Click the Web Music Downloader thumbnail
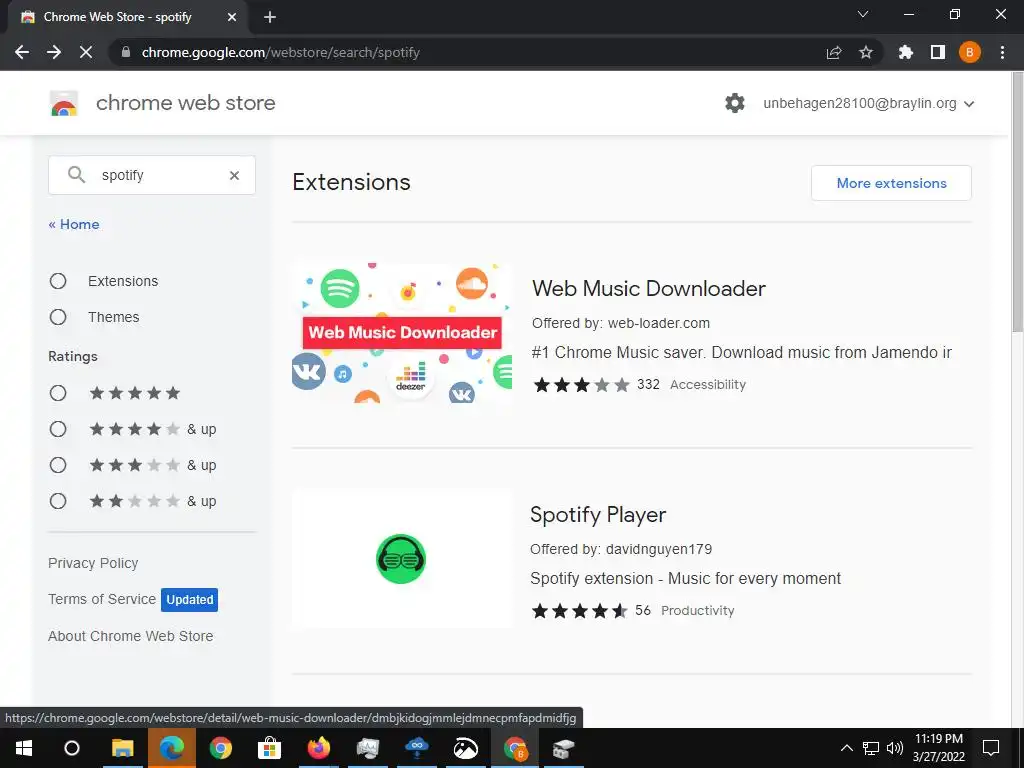 pos(402,333)
